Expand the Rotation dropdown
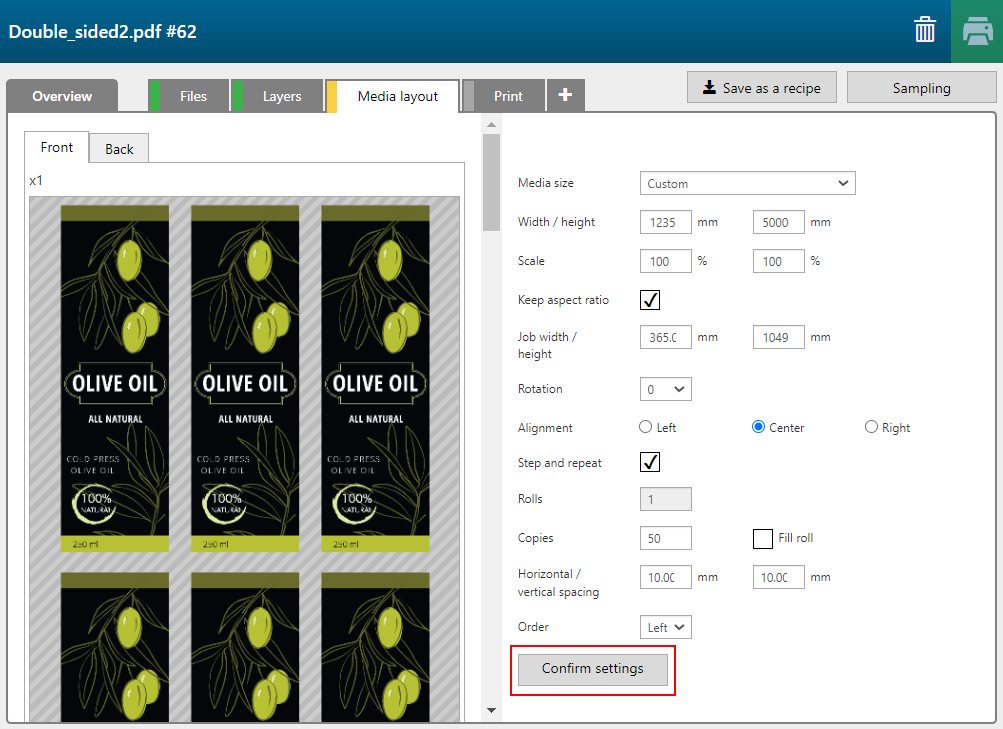The image size is (1003, 729). tap(665, 389)
